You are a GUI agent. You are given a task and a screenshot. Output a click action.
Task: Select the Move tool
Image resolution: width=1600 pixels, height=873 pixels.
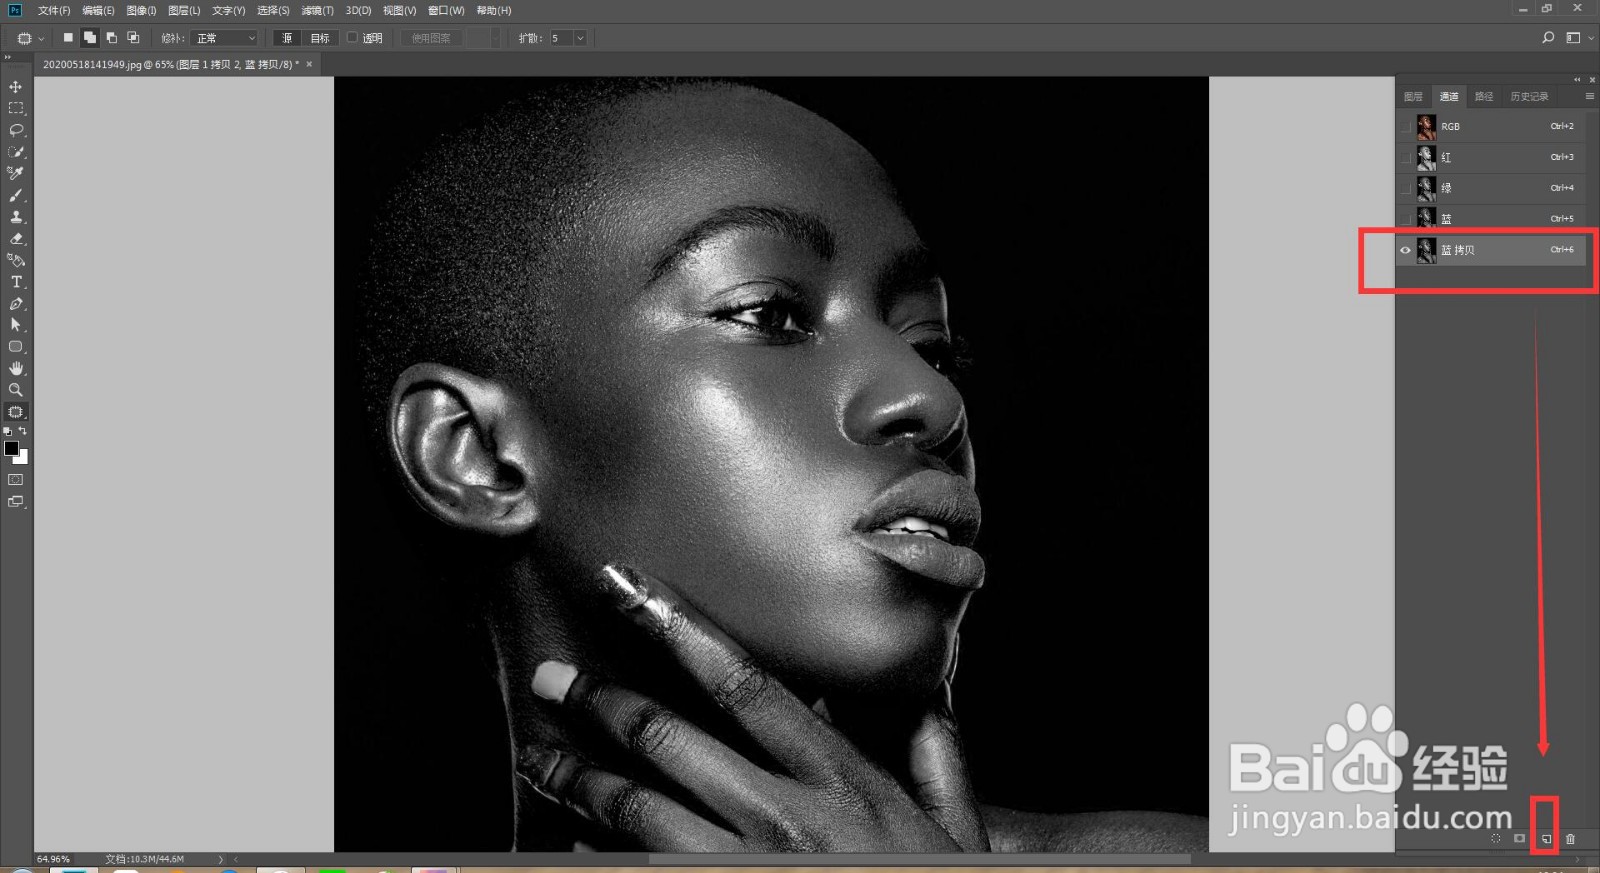(16, 87)
